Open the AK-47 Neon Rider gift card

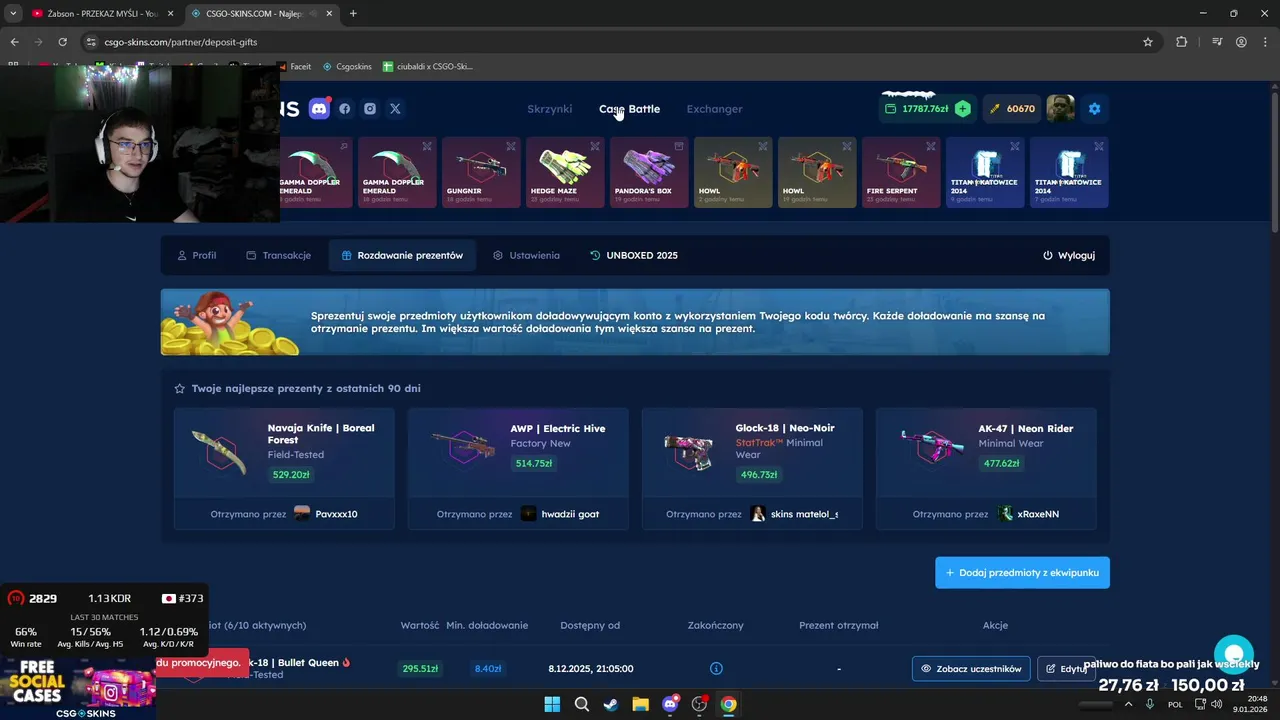click(986, 468)
